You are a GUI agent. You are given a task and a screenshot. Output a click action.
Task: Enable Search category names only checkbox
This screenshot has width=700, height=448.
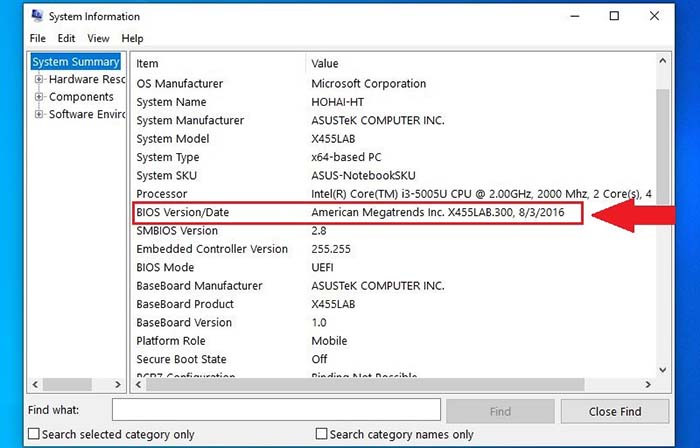click(321, 434)
